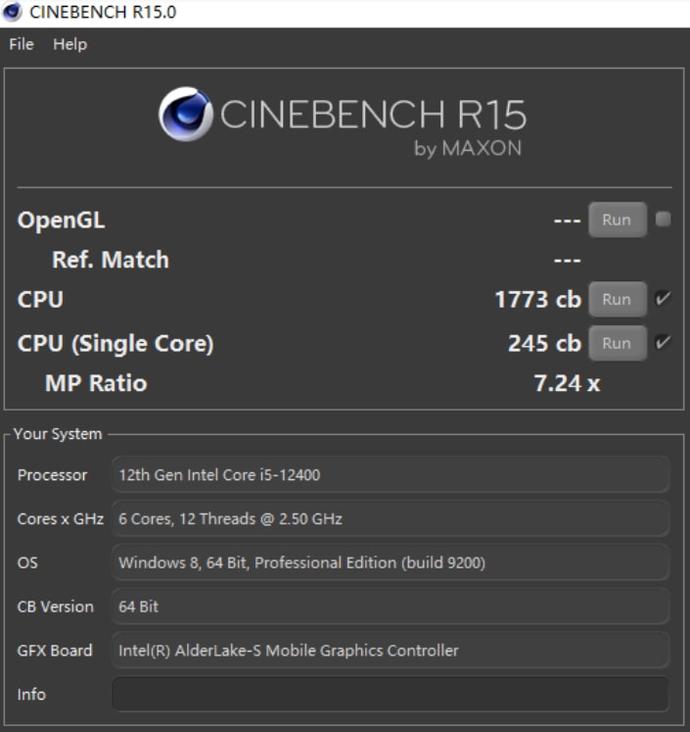The height and width of the screenshot is (732, 690).
Task: Select the 7.24 x MP Ratio value
Action: tap(567, 383)
